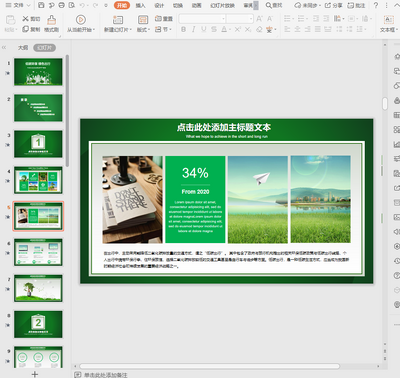Click the table grid icon in right sidebar
This screenshot has height=378, width=400.
coord(396,115)
